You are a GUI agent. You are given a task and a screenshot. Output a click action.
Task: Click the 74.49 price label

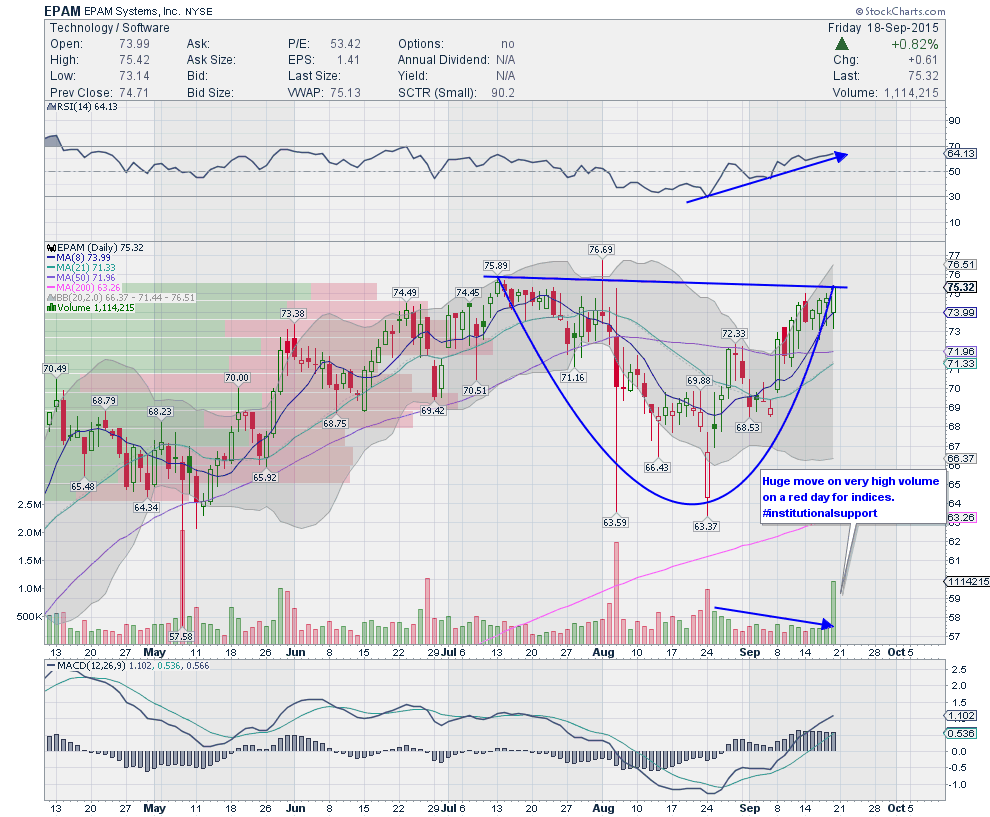pyautogui.click(x=405, y=292)
